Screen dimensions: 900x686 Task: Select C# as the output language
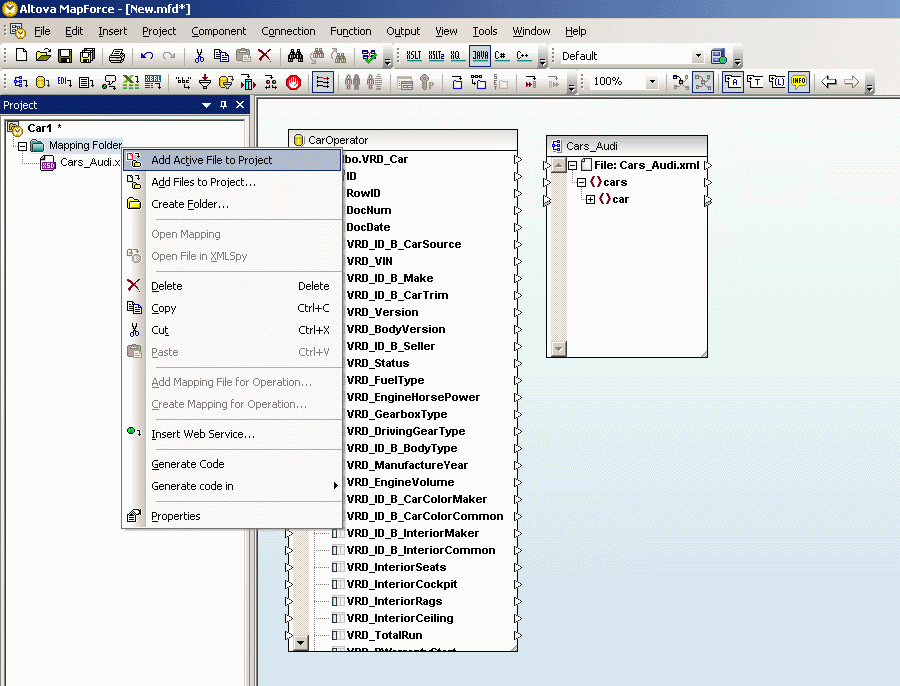point(501,56)
